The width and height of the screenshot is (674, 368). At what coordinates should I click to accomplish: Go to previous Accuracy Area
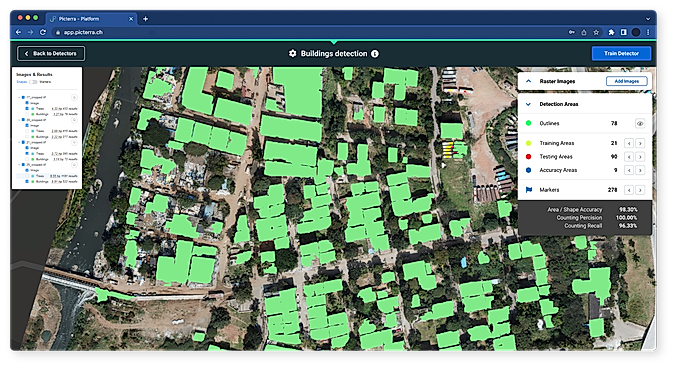[x=629, y=170]
